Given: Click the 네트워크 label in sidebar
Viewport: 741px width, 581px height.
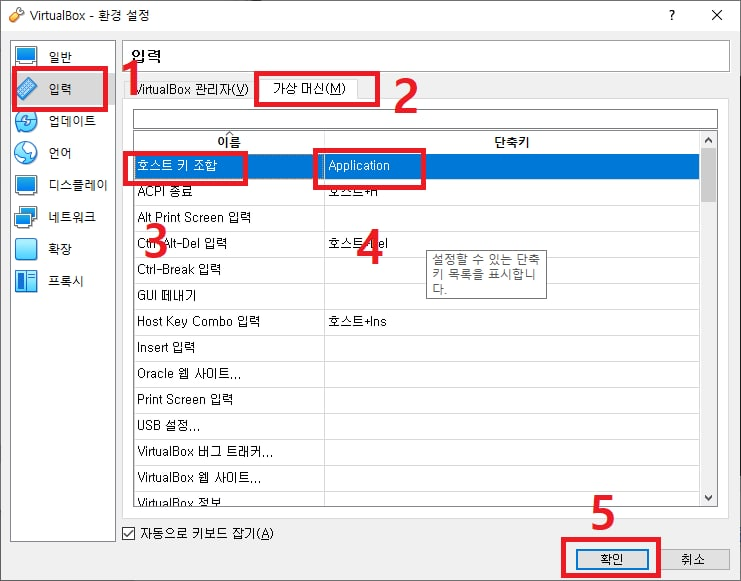Looking at the screenshot, I should (72, 217).
